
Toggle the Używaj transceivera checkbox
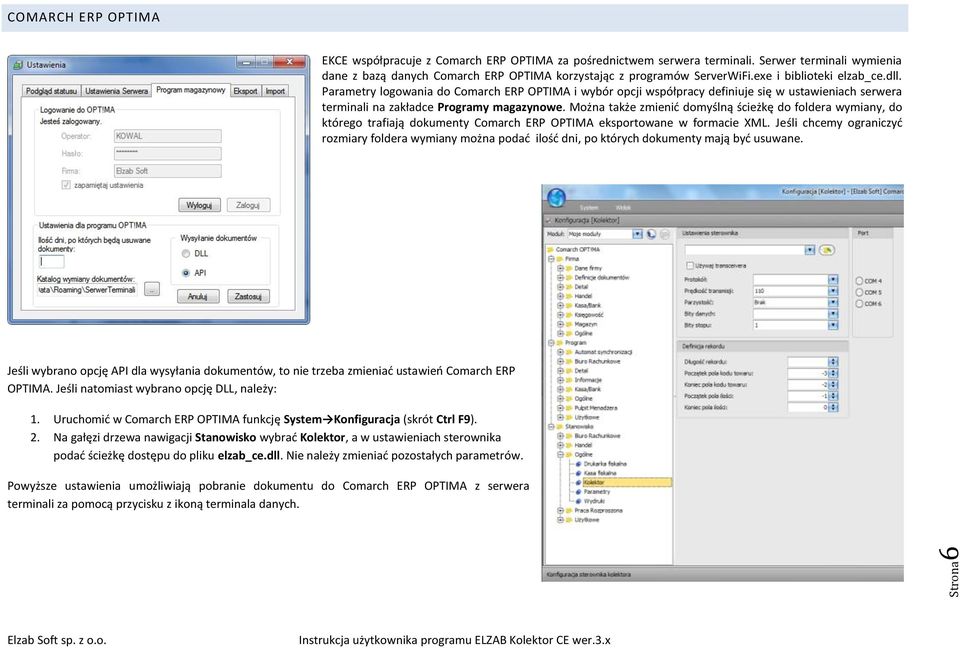click(690, 266)
